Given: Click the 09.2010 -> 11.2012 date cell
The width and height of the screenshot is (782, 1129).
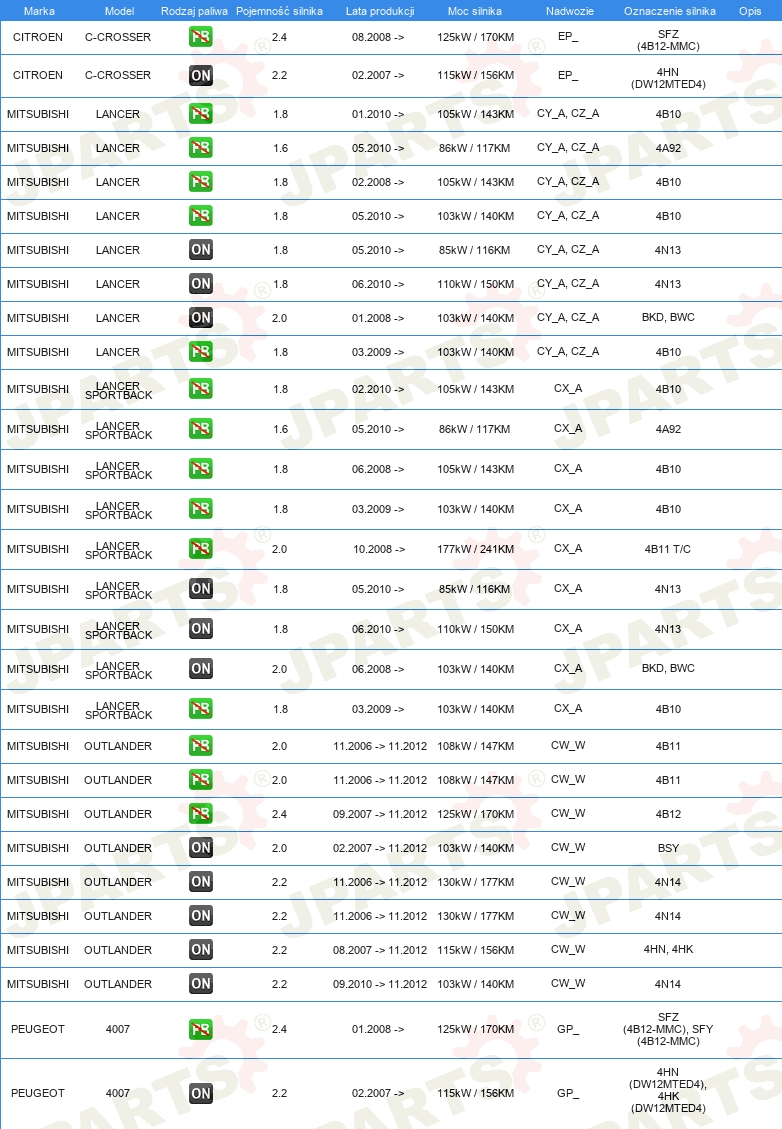Looking at the screenshot, I should pyautogui.click(x=379, y=984).
